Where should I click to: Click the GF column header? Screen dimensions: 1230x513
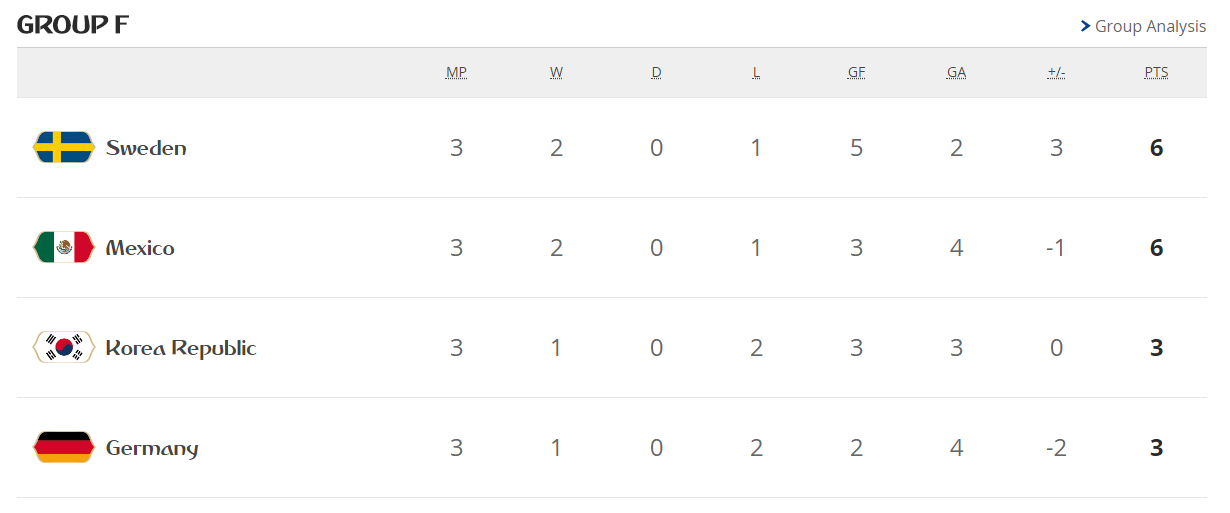[x=856, y=73]
